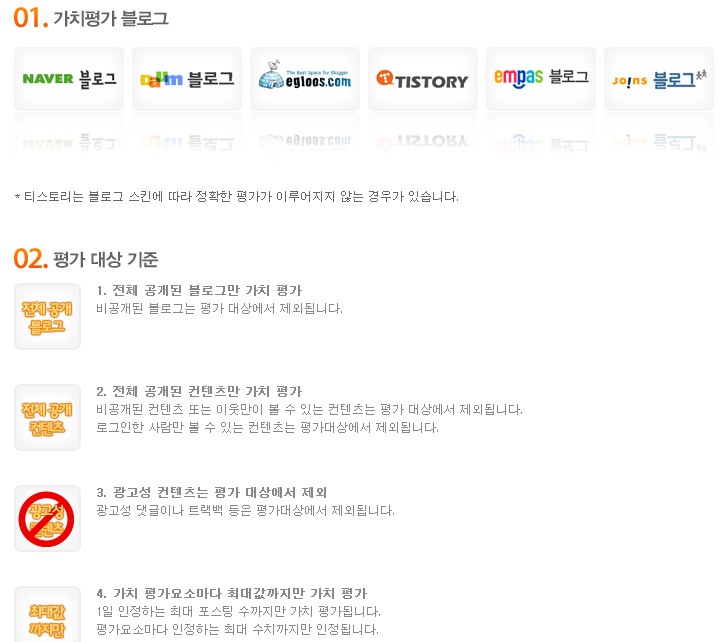
Task: Click line 비공개된 컨텐츠 또는 이웃만이 볼 수 있는
Action: click(x=309, y=410)
